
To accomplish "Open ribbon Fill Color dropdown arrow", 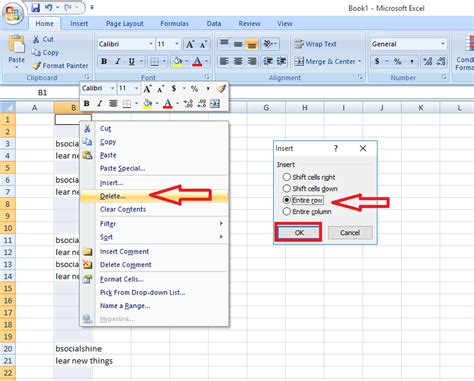I will [x=186, y=61].
